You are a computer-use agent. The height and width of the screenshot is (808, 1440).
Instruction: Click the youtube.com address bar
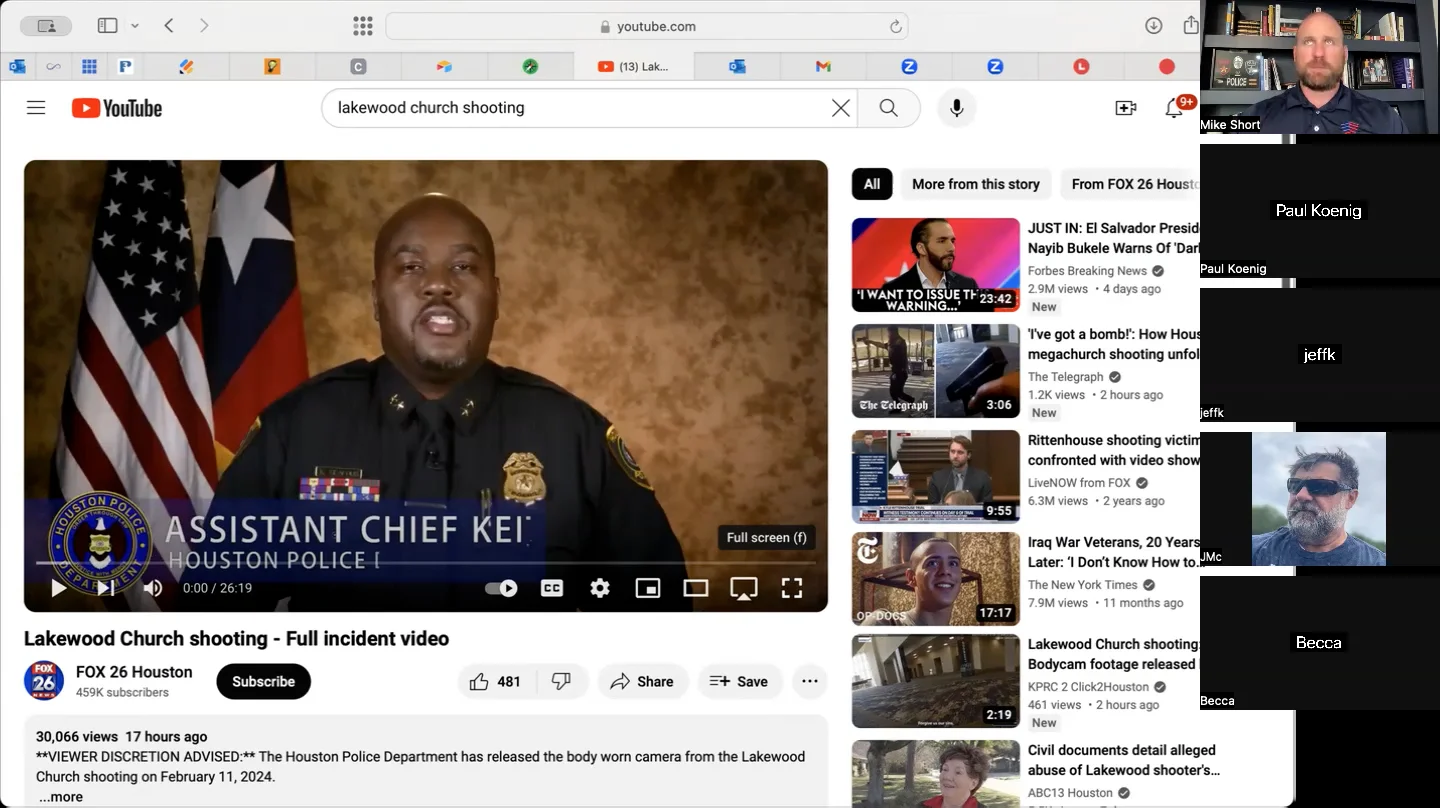647,26
